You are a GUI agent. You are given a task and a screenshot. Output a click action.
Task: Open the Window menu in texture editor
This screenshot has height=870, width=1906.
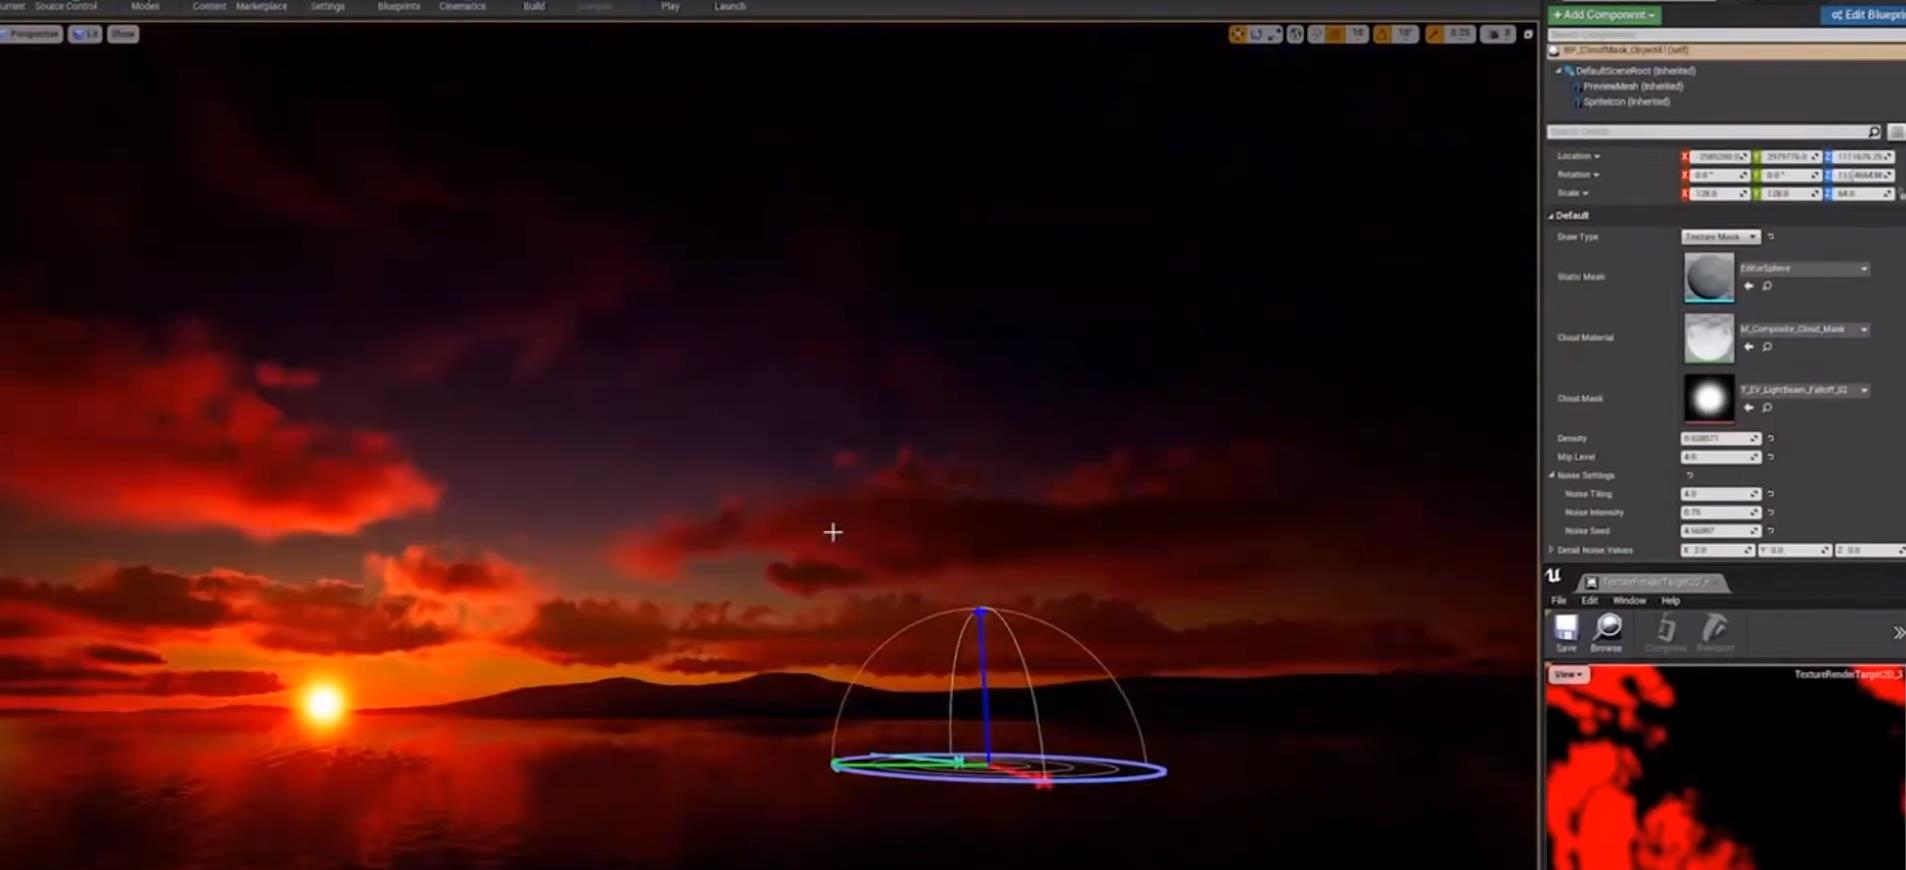[1628, 601]
